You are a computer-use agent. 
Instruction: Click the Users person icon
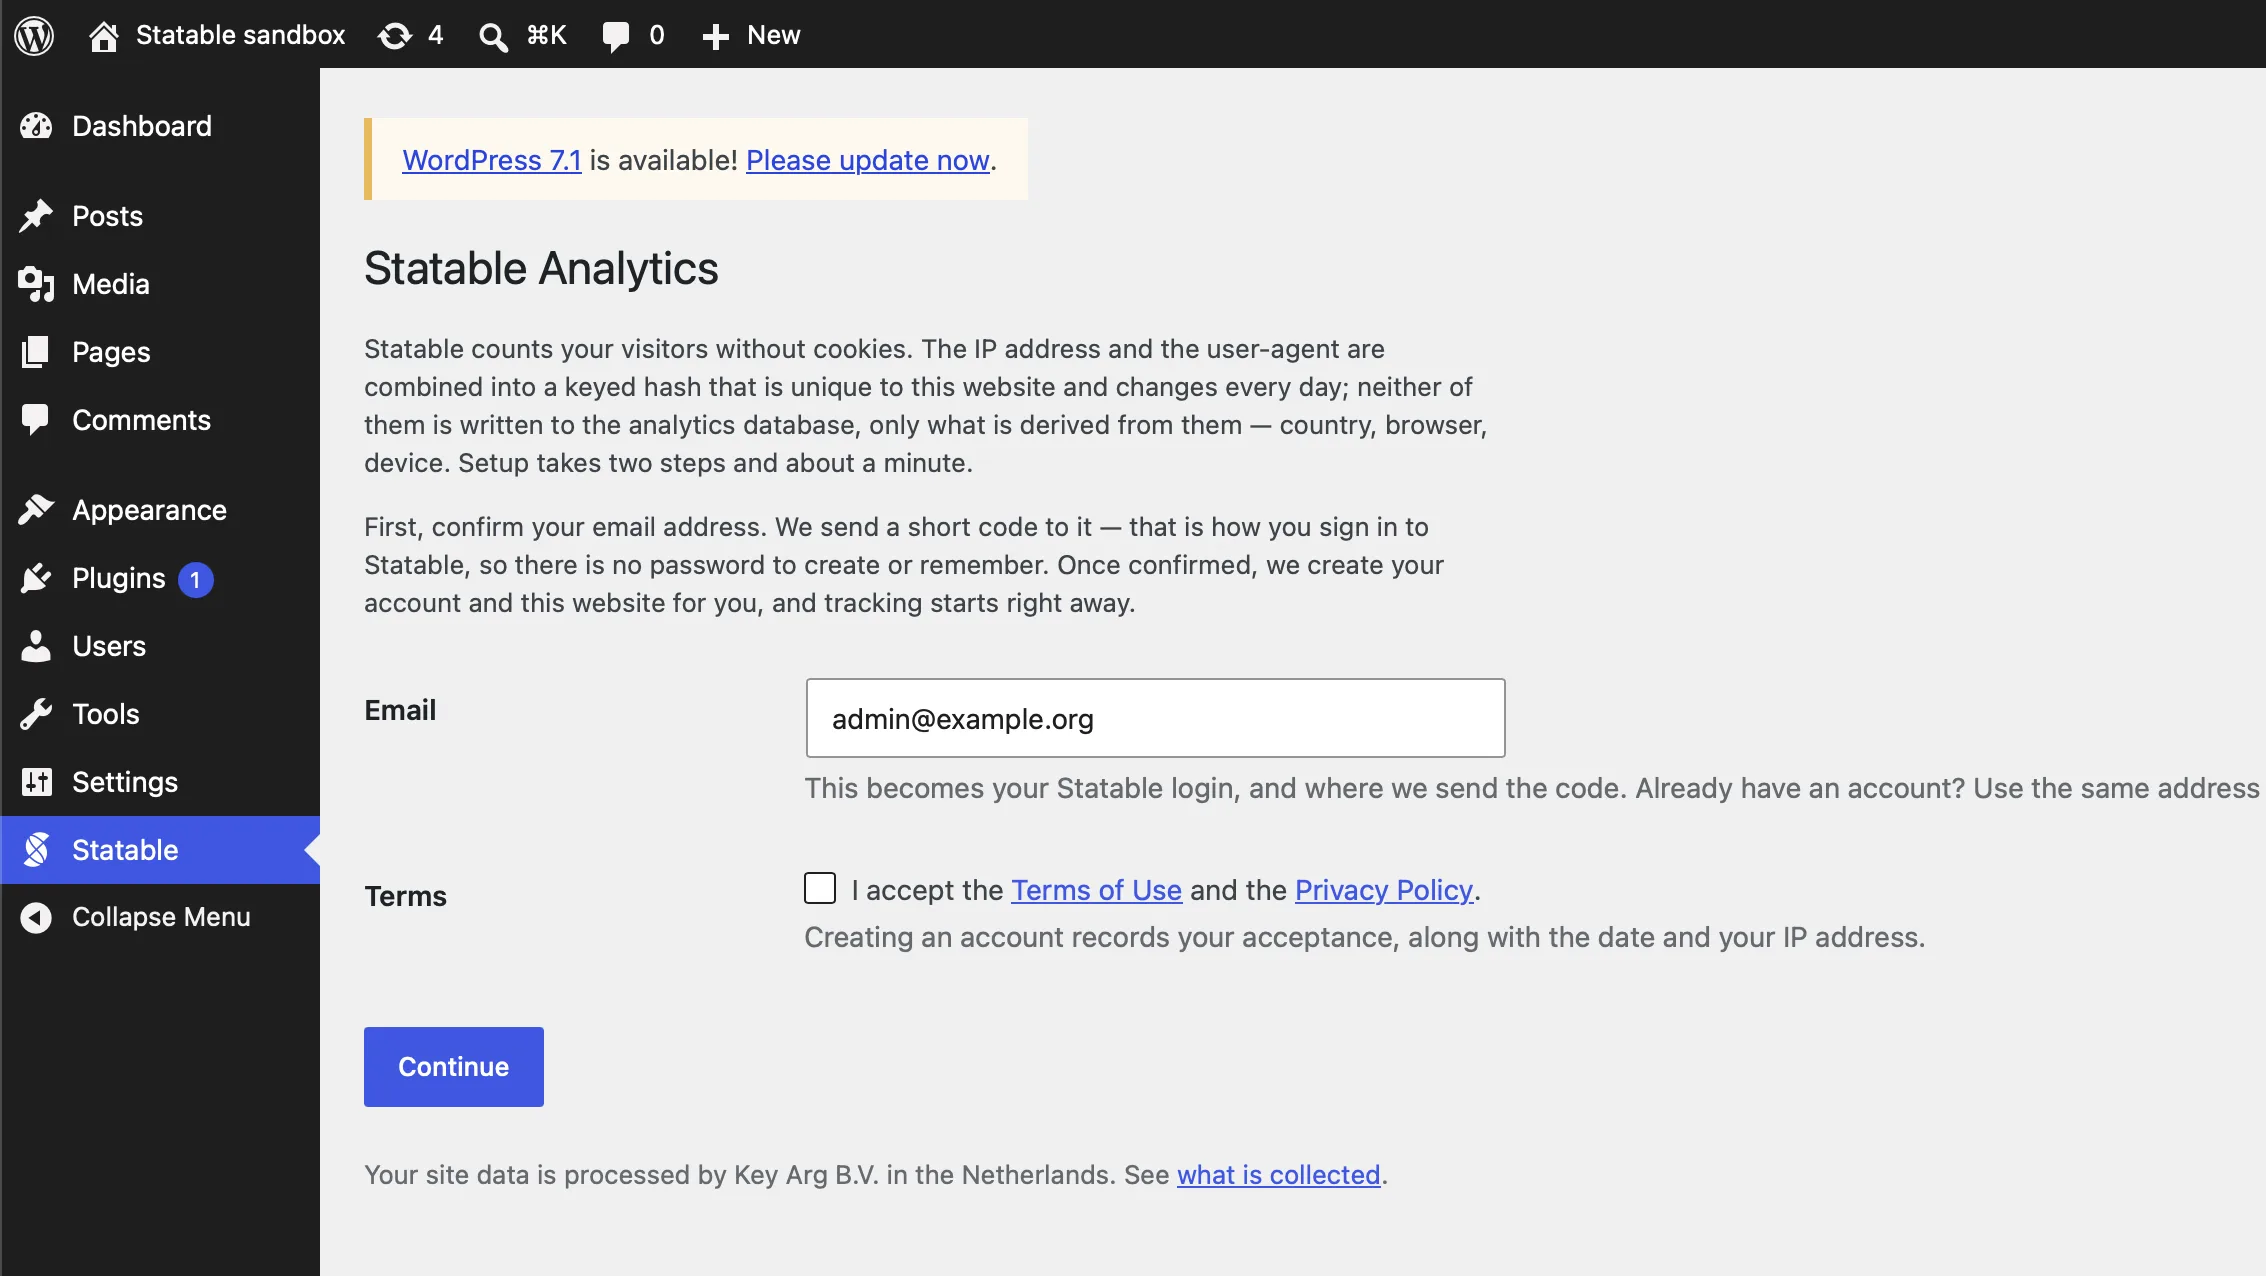[36, 646]
